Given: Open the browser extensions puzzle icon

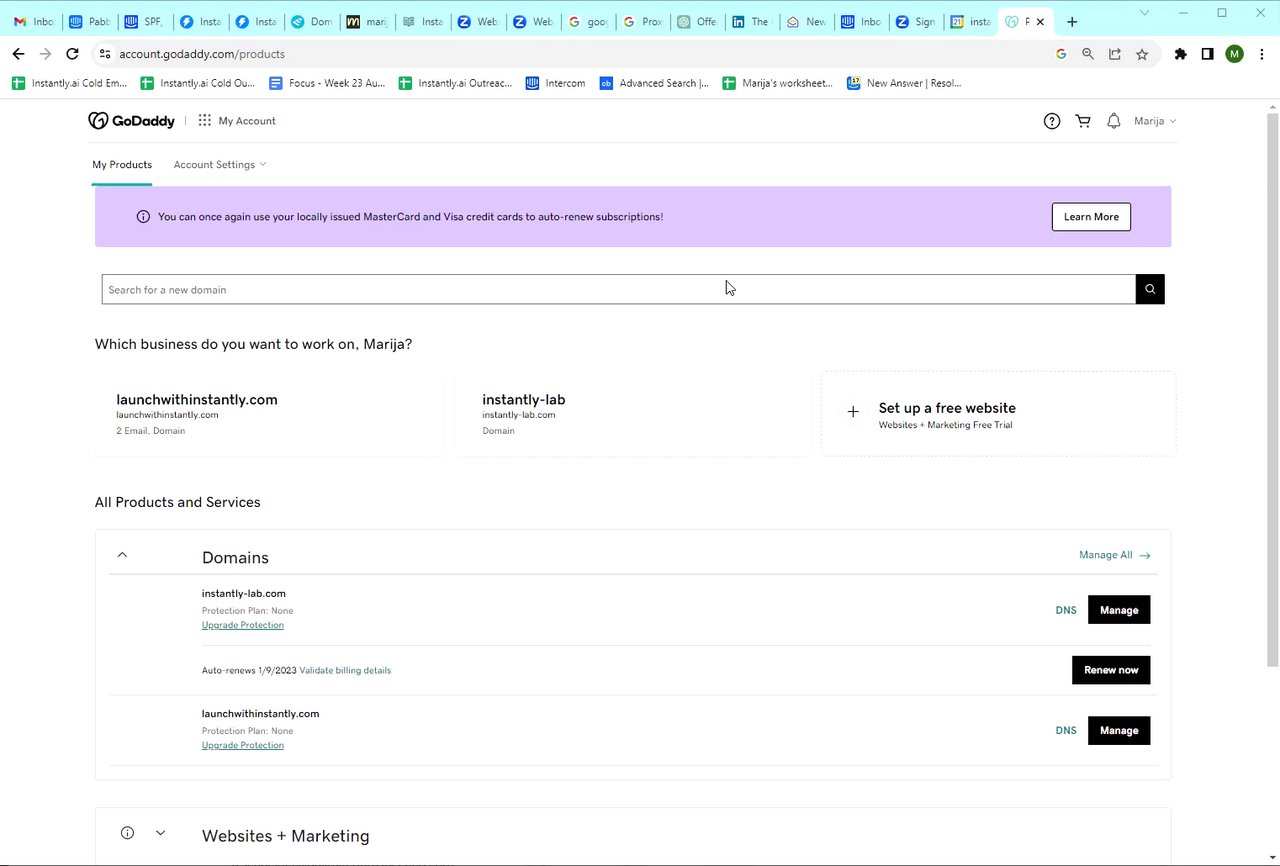Looking at the screenshot, I should [1180, 54].
